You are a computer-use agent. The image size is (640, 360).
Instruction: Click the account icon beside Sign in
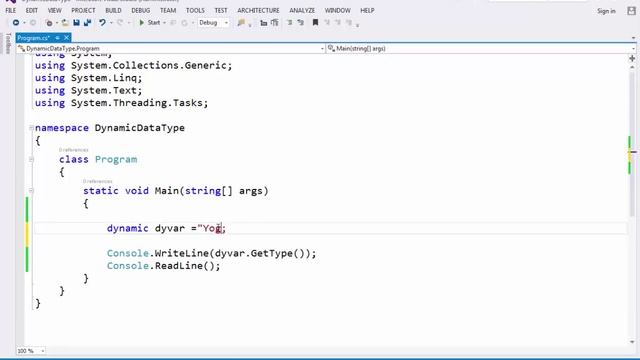(631, 11)
